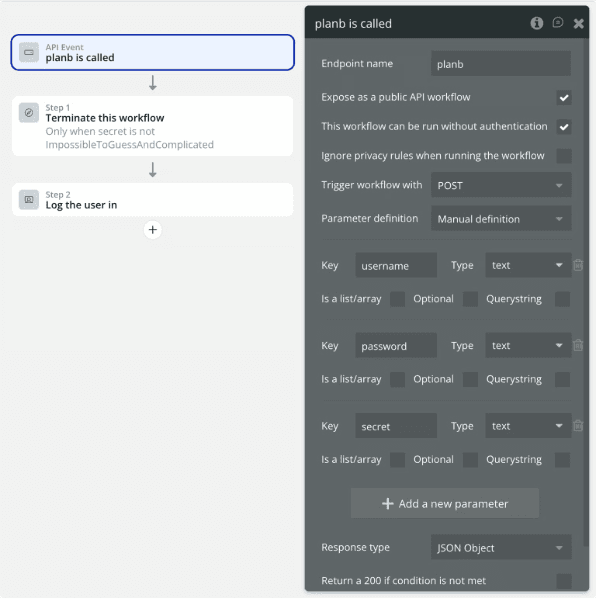This screenshot has height=599, width=596.
Task: Check Is a list/array for username
Action: point(397,299)
